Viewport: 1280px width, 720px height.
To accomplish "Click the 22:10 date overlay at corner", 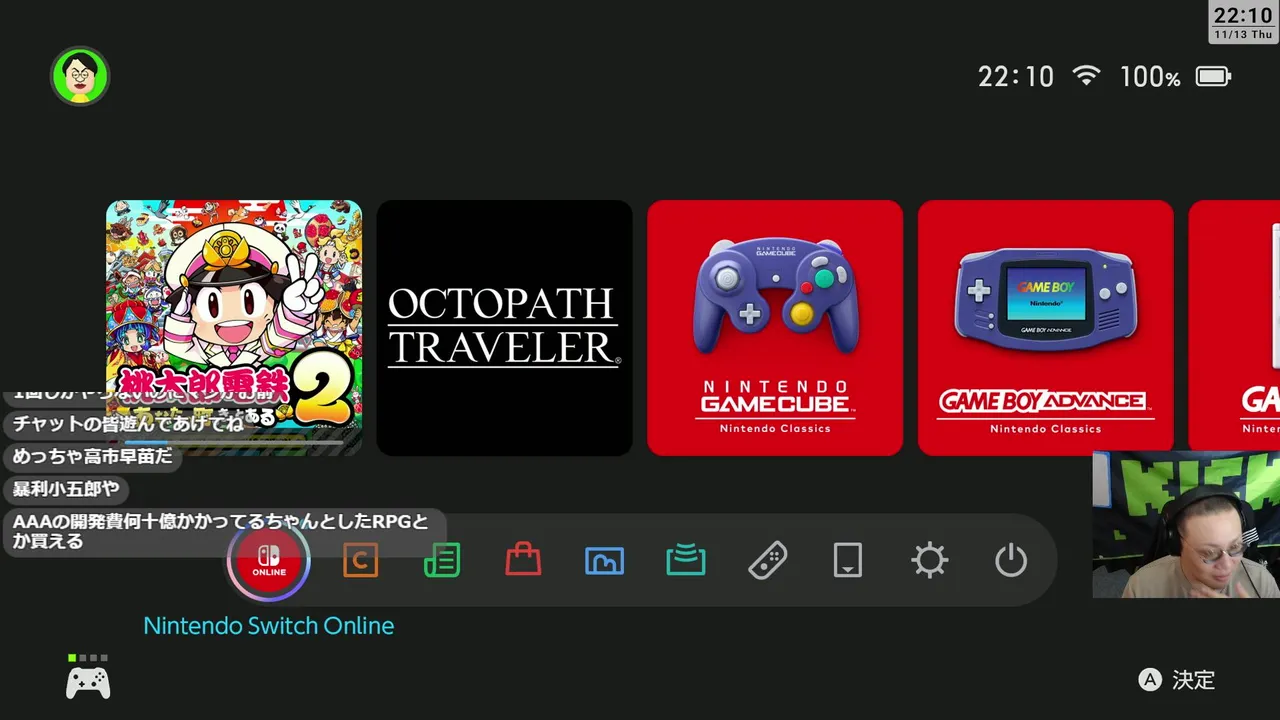I will (1243, 22).
